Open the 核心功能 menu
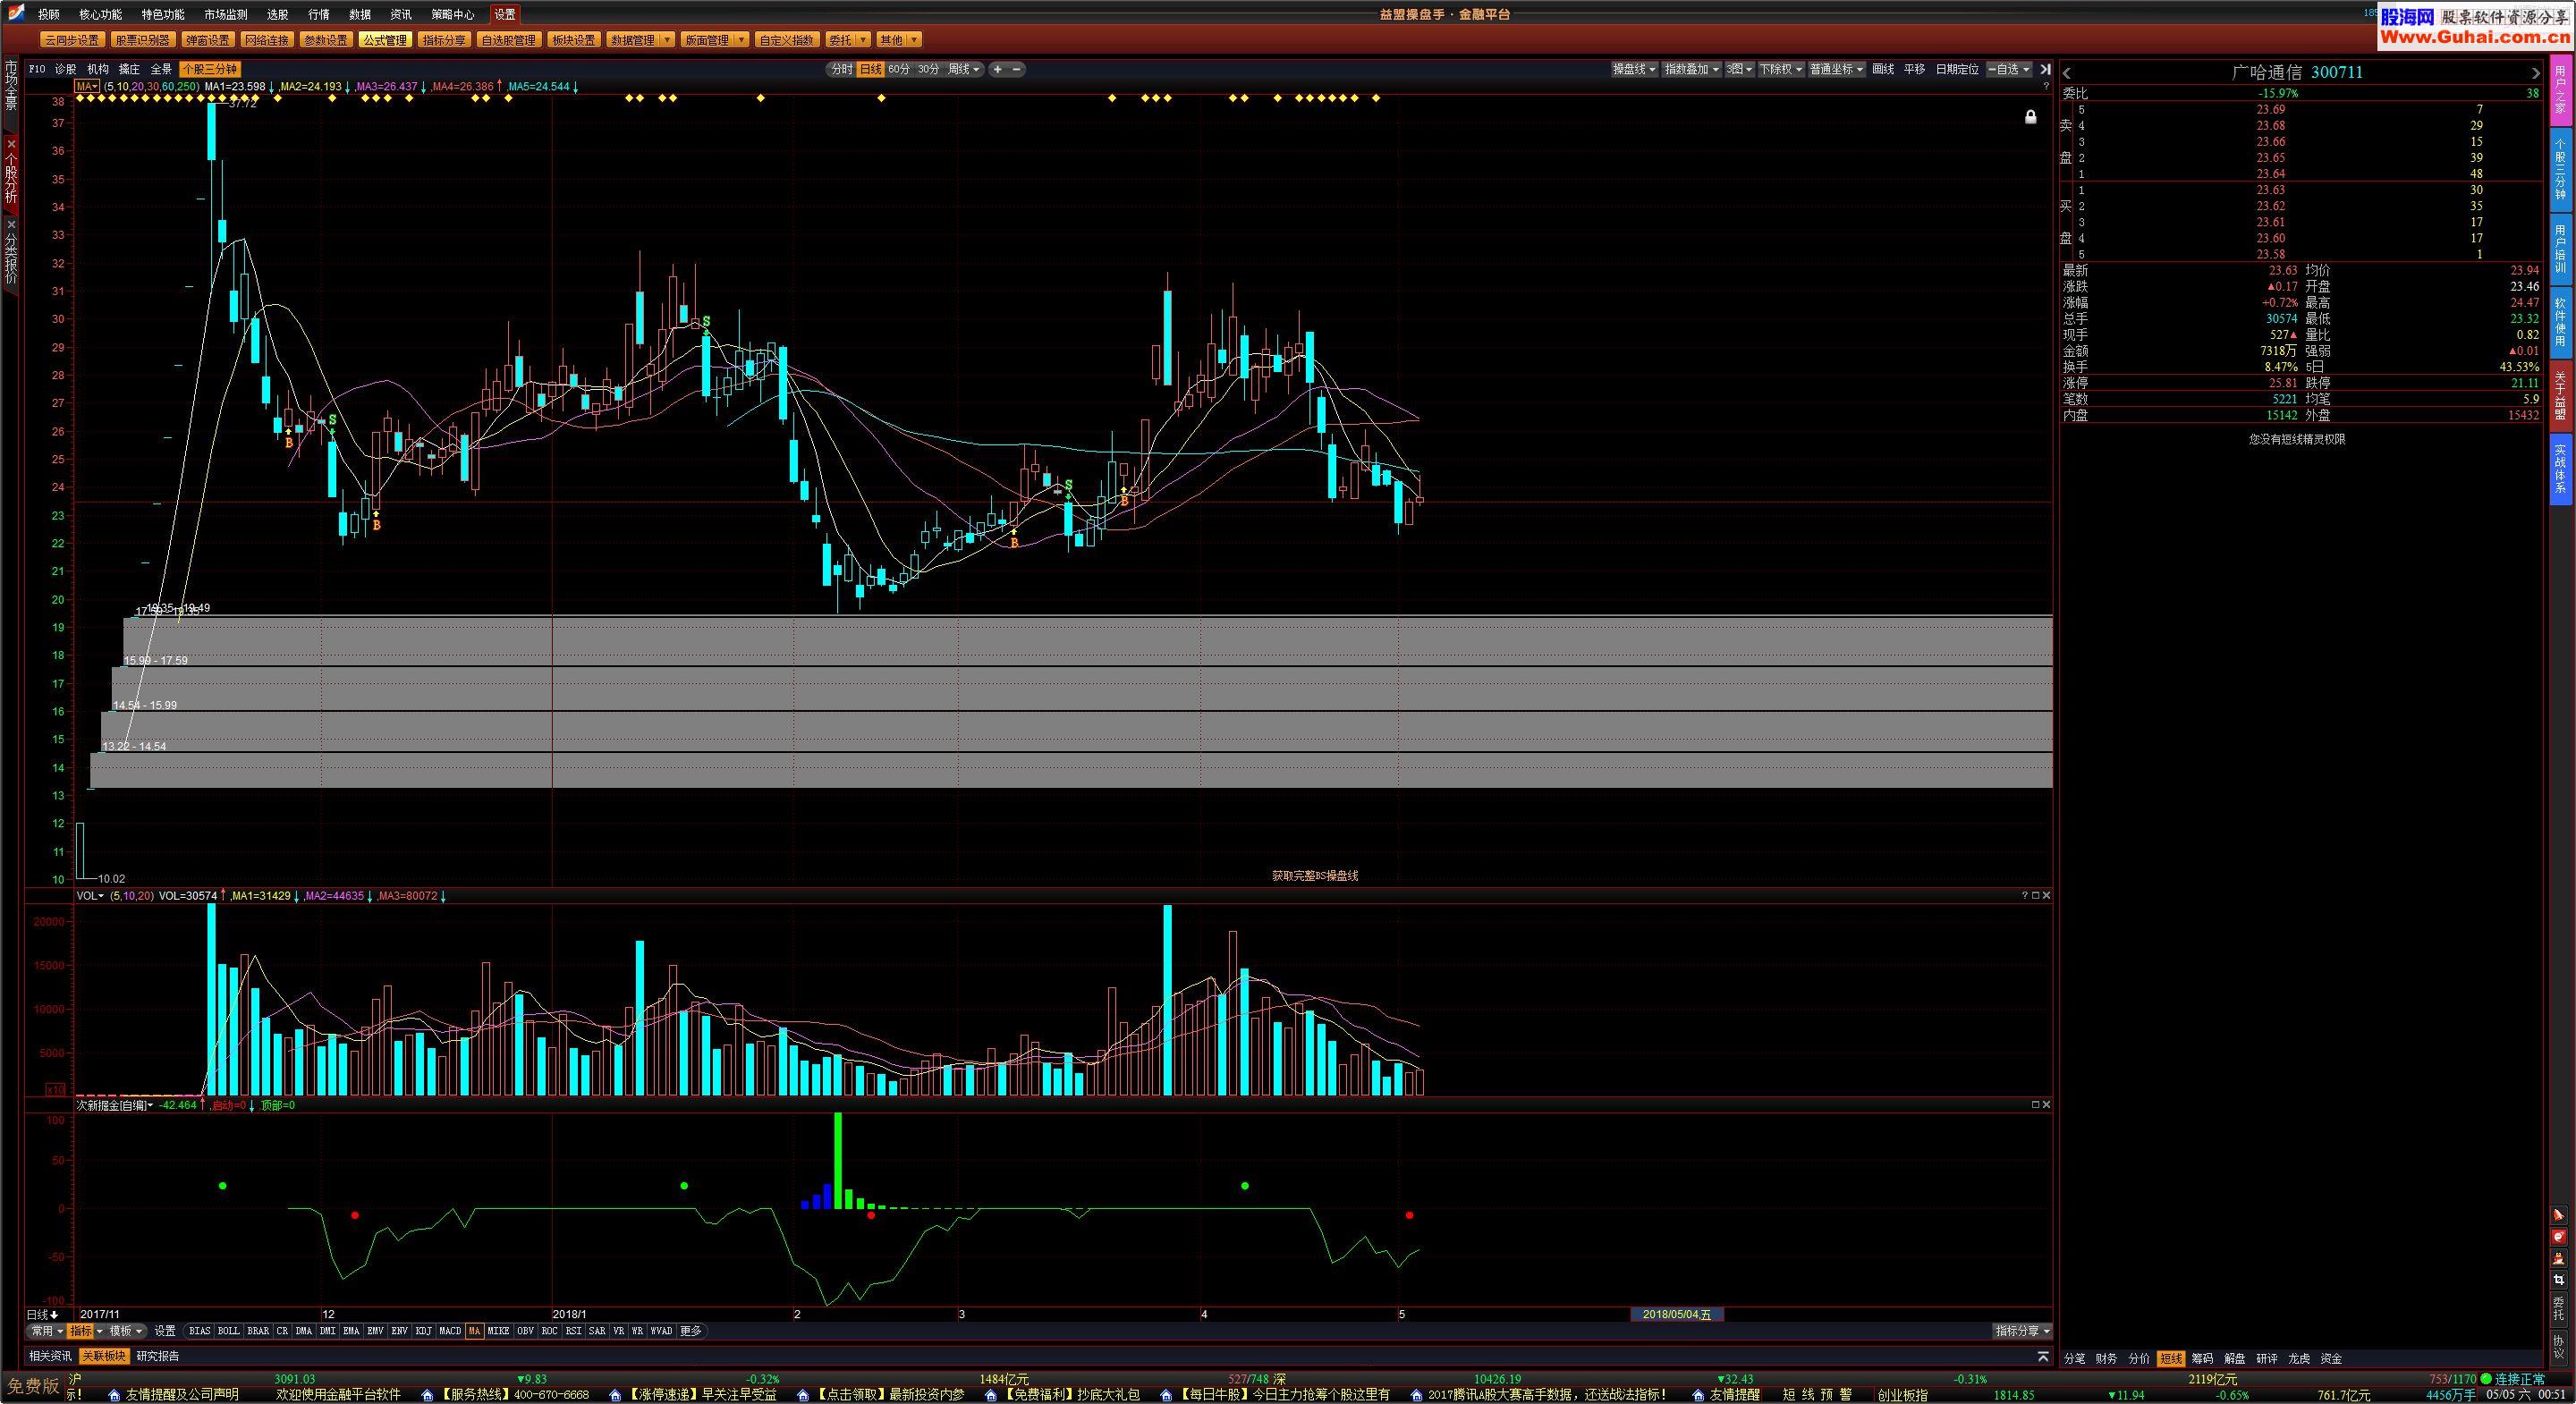This screenshot has width=2576, height=1404. [100, 14]
